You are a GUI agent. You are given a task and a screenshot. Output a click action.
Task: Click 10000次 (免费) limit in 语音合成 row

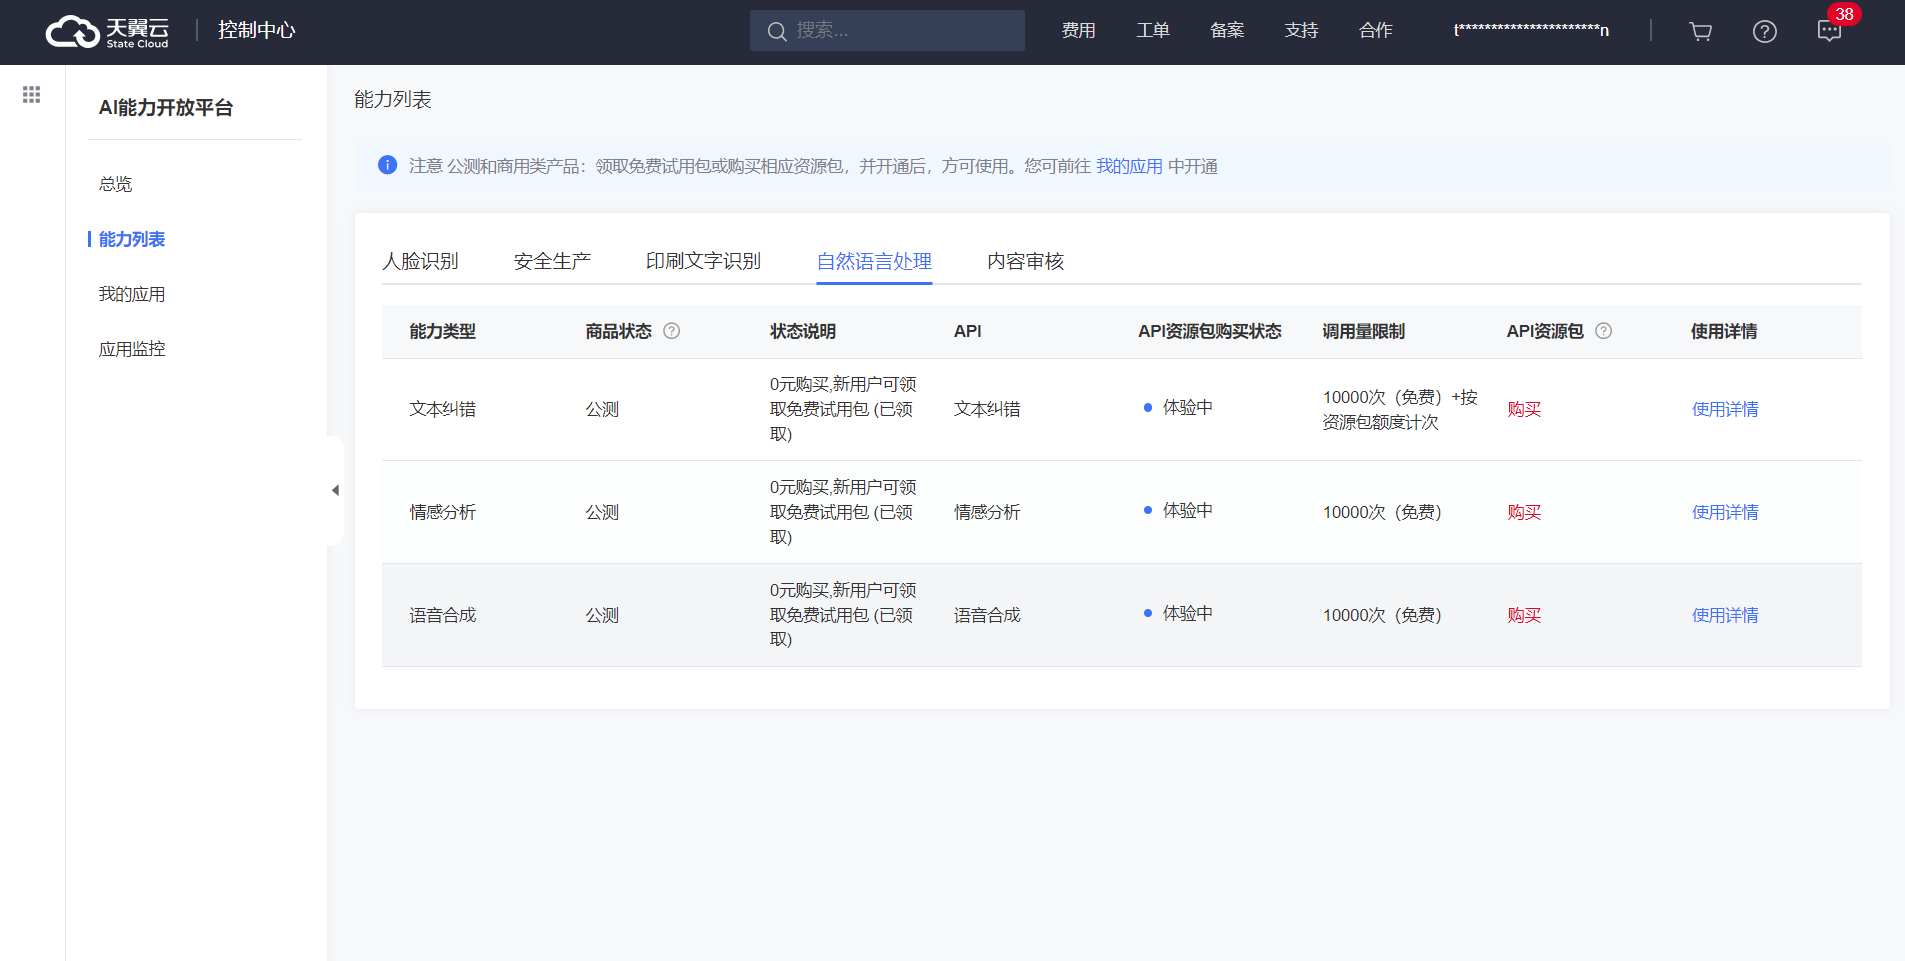(1382, 615)
